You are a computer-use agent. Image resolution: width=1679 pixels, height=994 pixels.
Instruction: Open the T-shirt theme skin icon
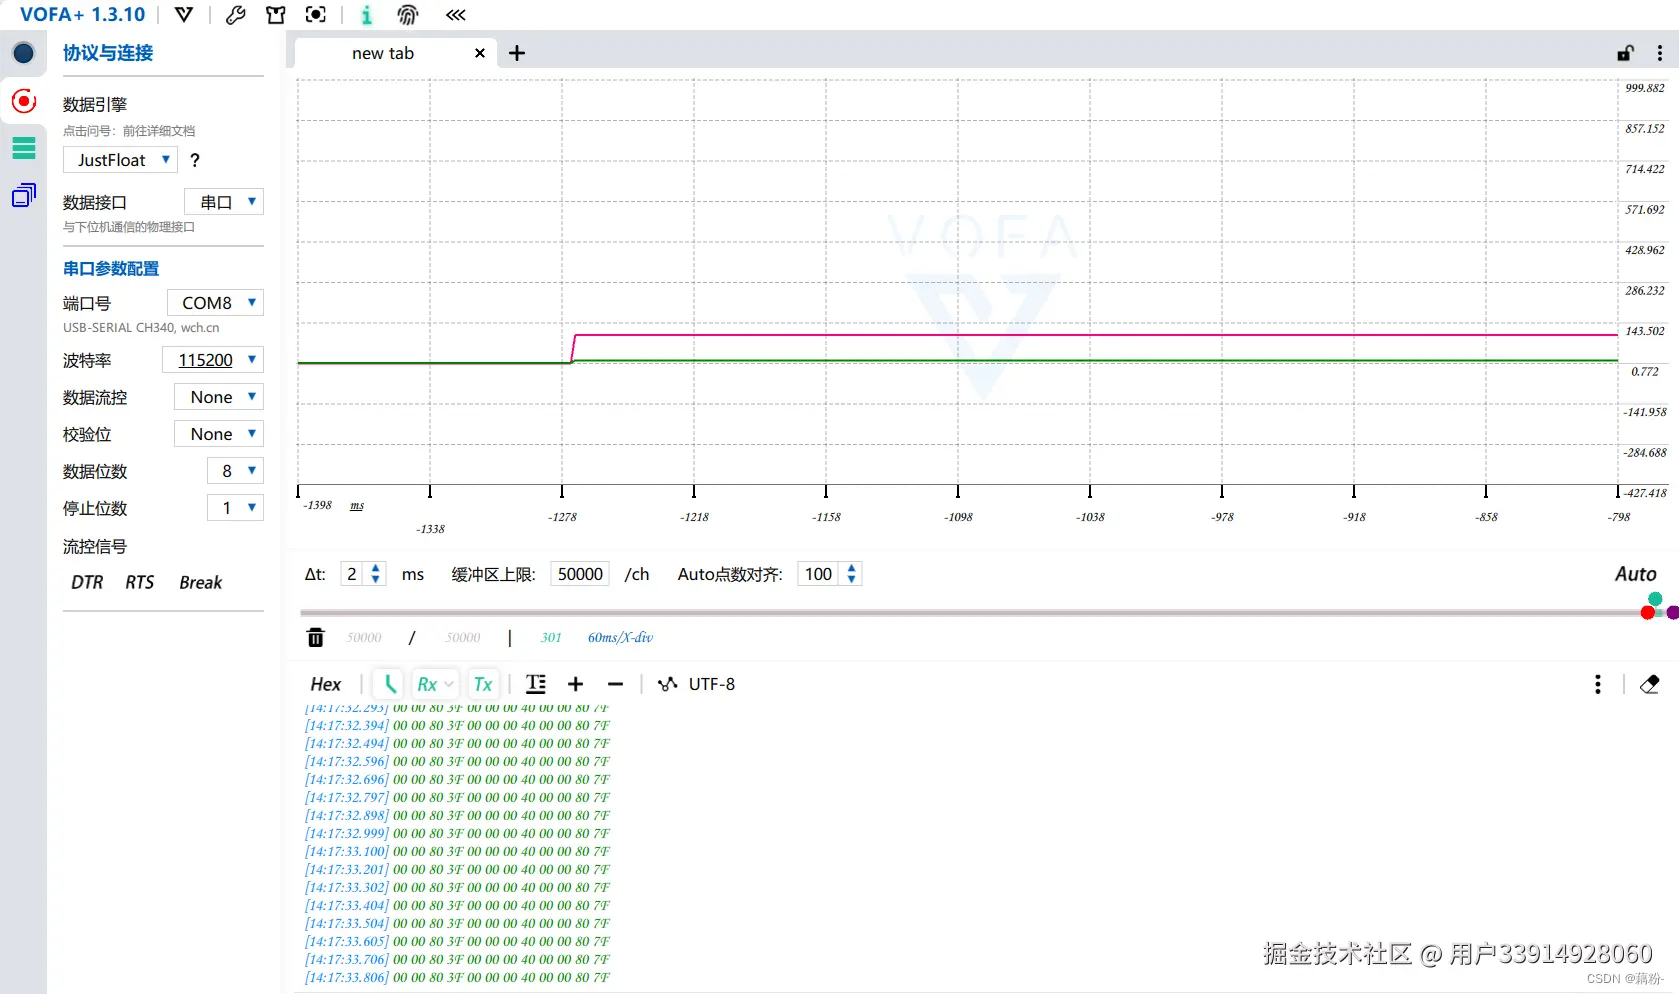click(x=276, y=15)
